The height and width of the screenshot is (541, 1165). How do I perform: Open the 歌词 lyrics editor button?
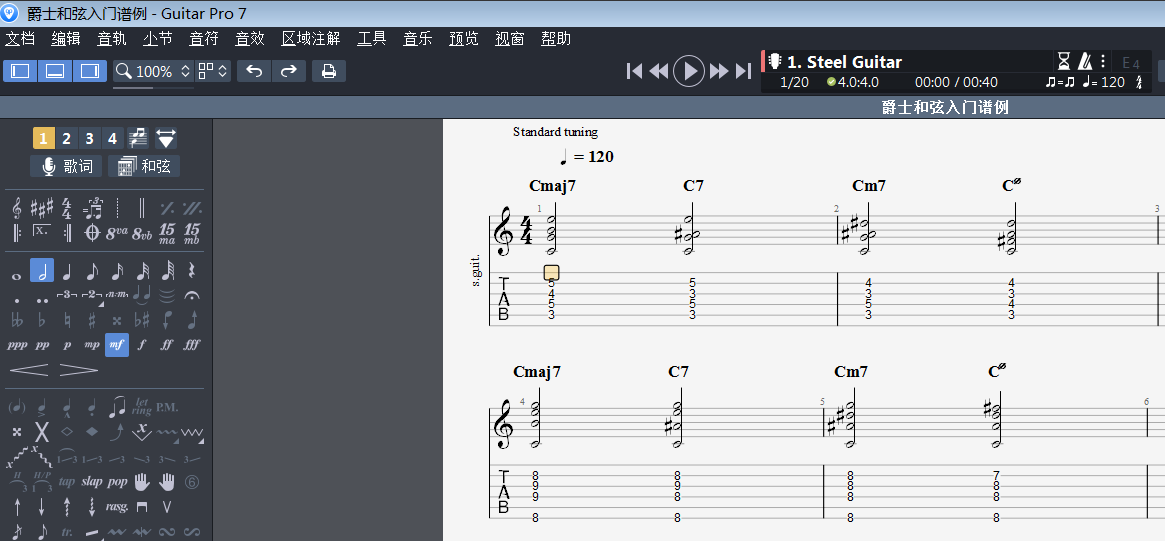(x=68, y=166)
